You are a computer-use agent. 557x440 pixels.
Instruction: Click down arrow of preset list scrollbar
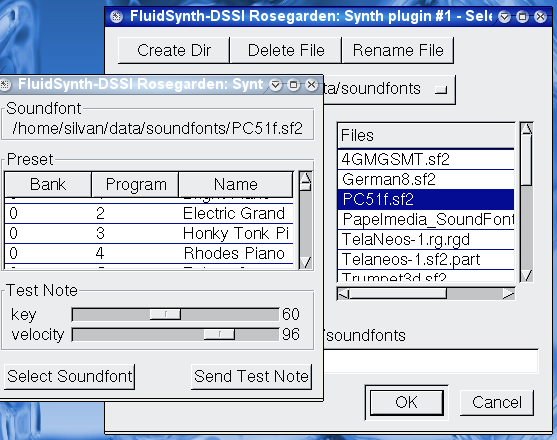(x=305, y=262)
